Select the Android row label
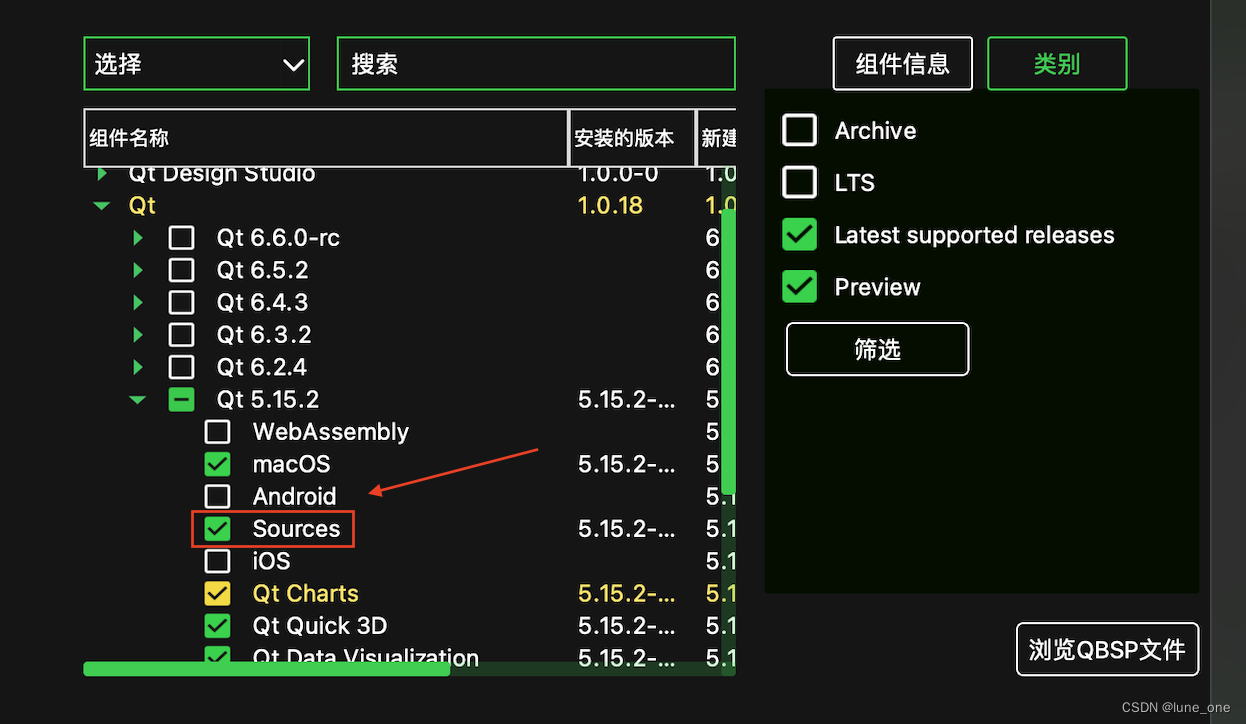Screen dimensions: 1246x724 tap(294, 496)
